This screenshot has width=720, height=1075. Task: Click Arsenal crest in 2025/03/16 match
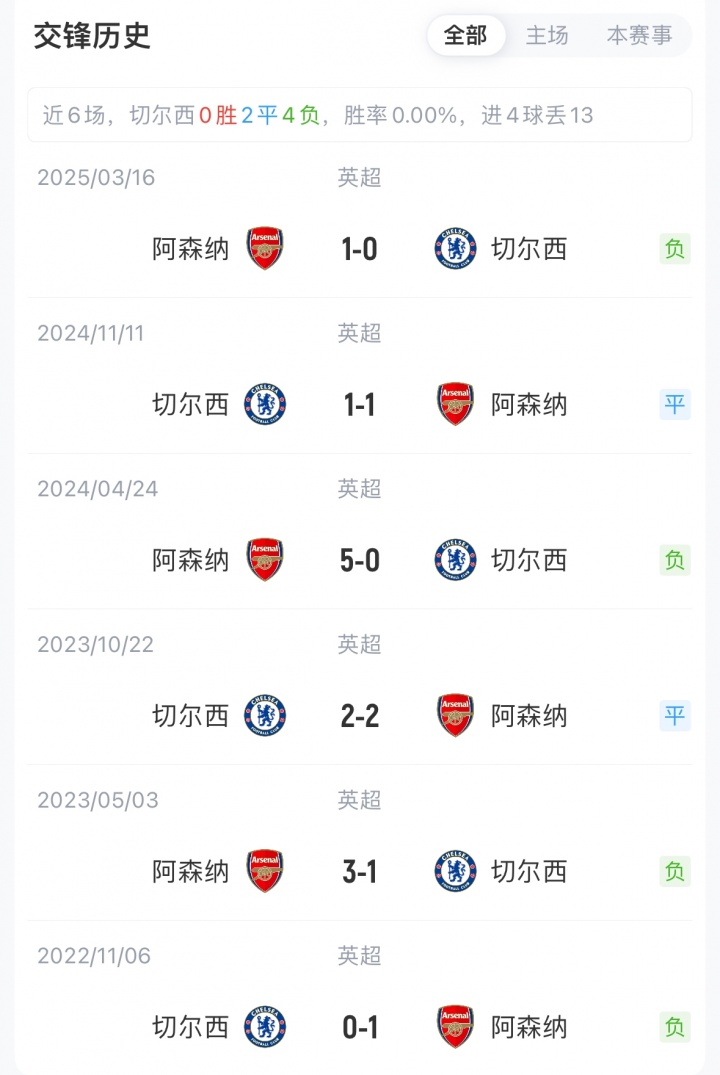point(265,249)
